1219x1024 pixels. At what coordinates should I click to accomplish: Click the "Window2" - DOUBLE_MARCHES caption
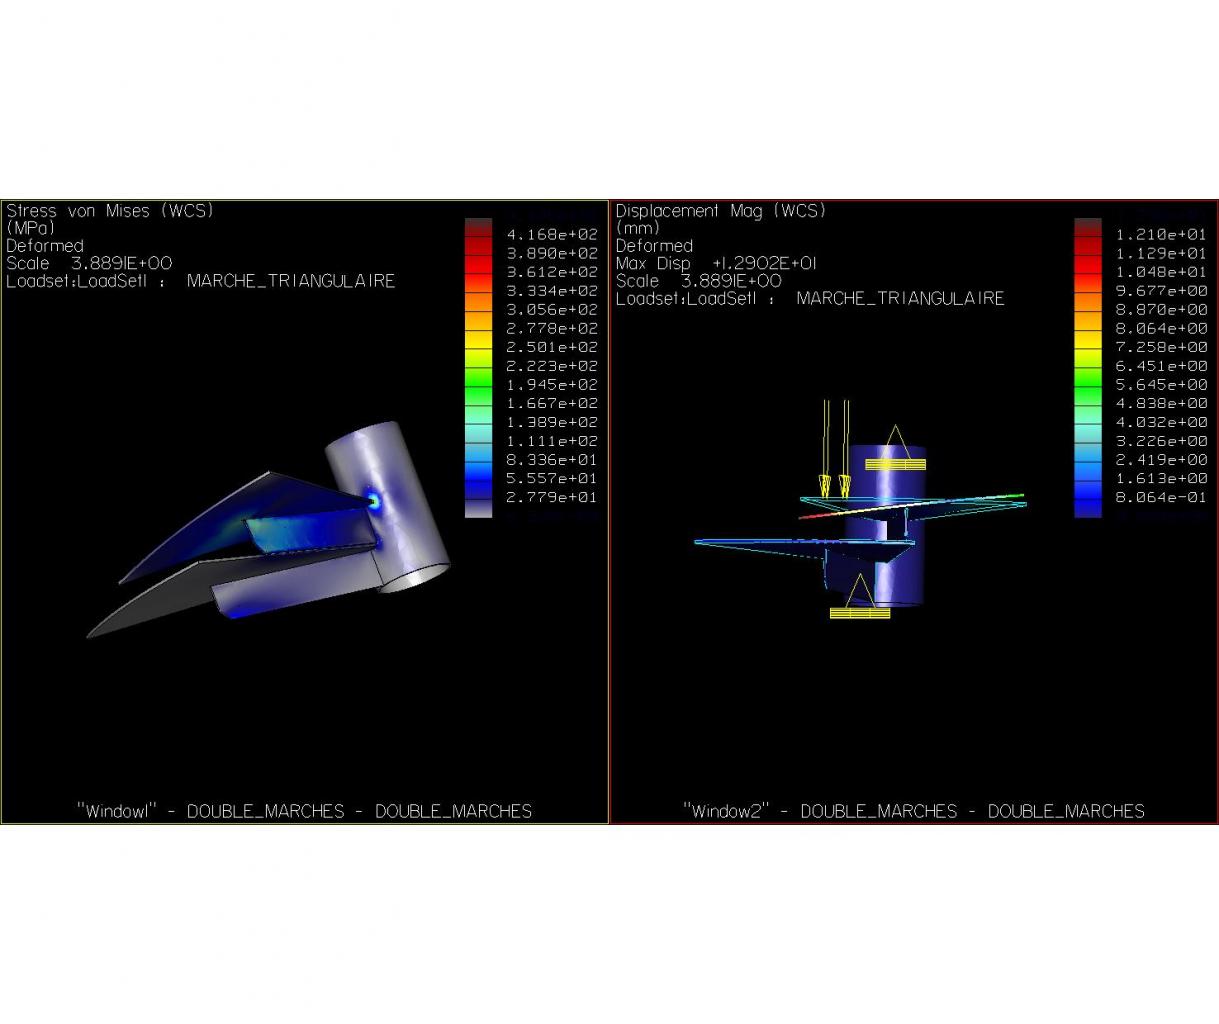click(914, 811)
